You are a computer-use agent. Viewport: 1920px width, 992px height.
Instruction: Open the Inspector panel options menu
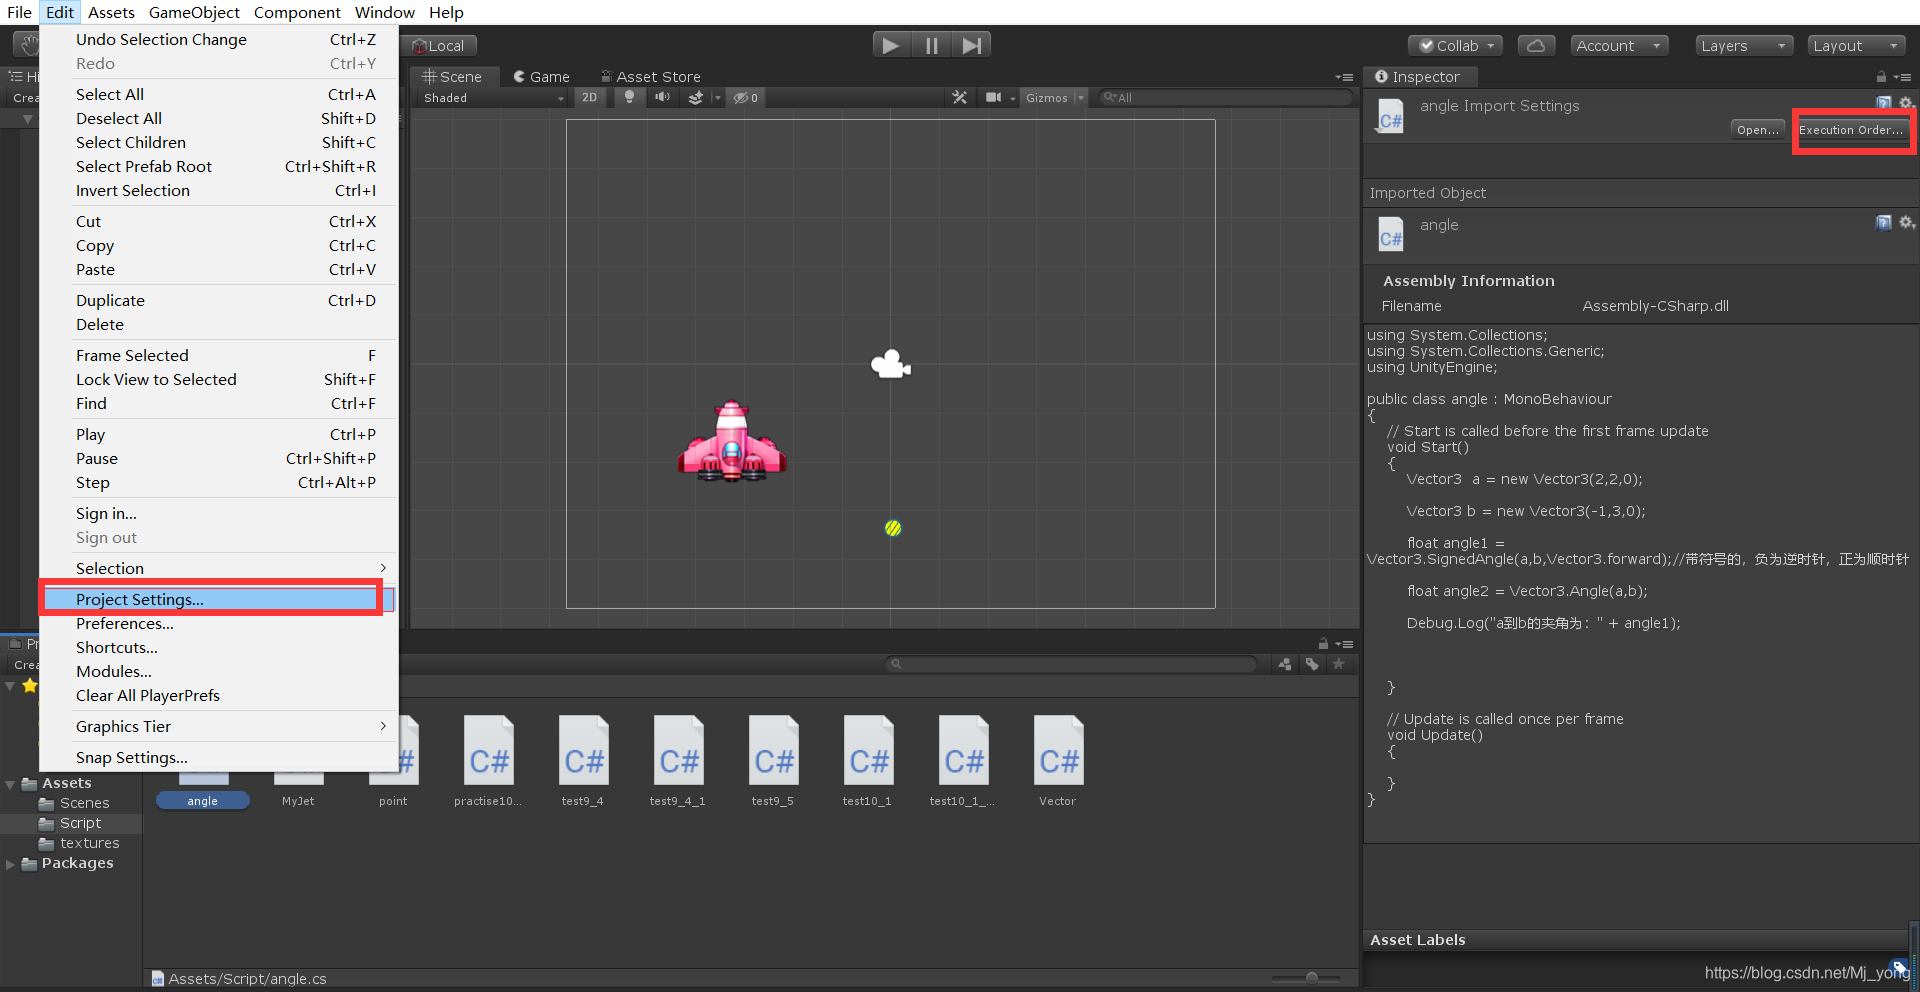pos(1903,77)
